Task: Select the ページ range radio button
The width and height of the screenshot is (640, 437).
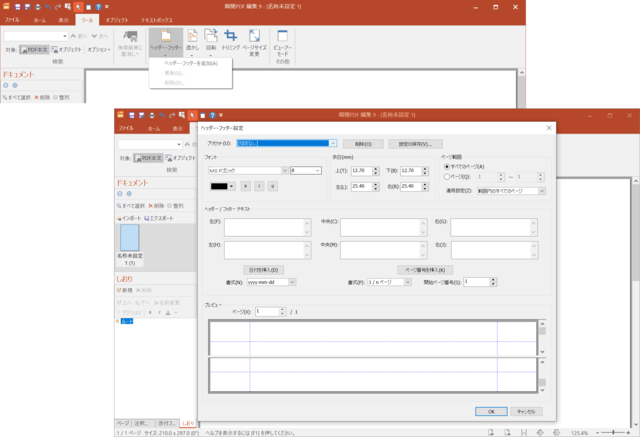Action: click(447, 176)
